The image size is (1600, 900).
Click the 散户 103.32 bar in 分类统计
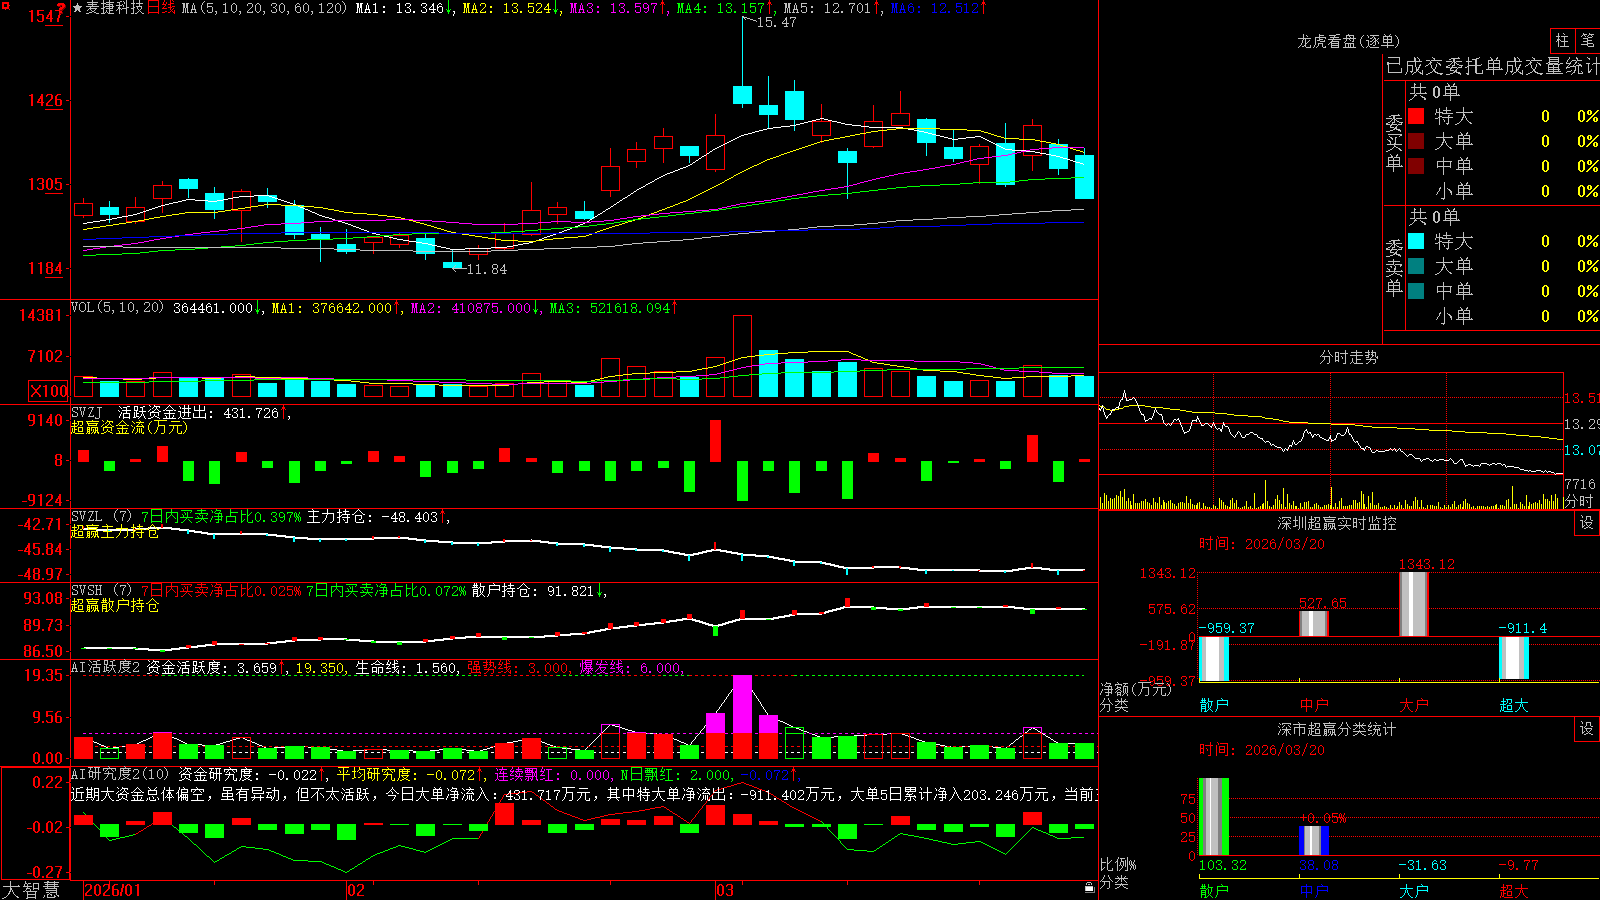(1214, 817)
